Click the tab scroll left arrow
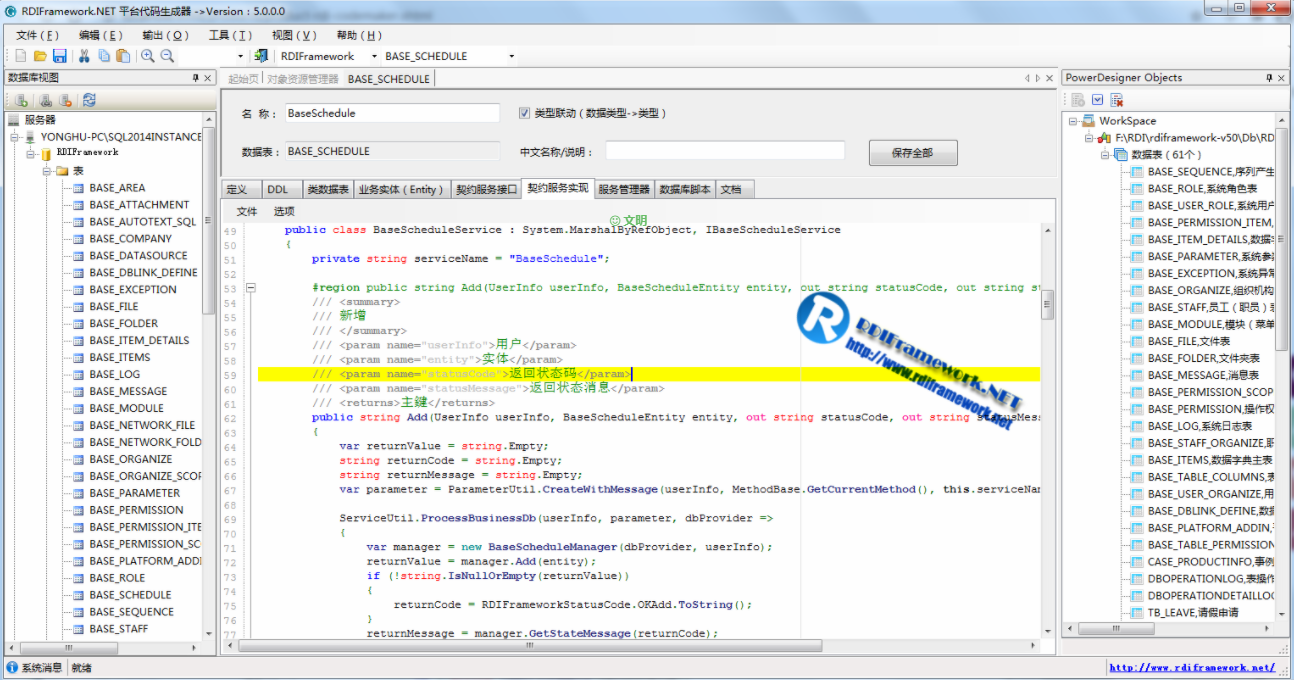Viewport: 1294px width, 680px height. coord(1026,78)
